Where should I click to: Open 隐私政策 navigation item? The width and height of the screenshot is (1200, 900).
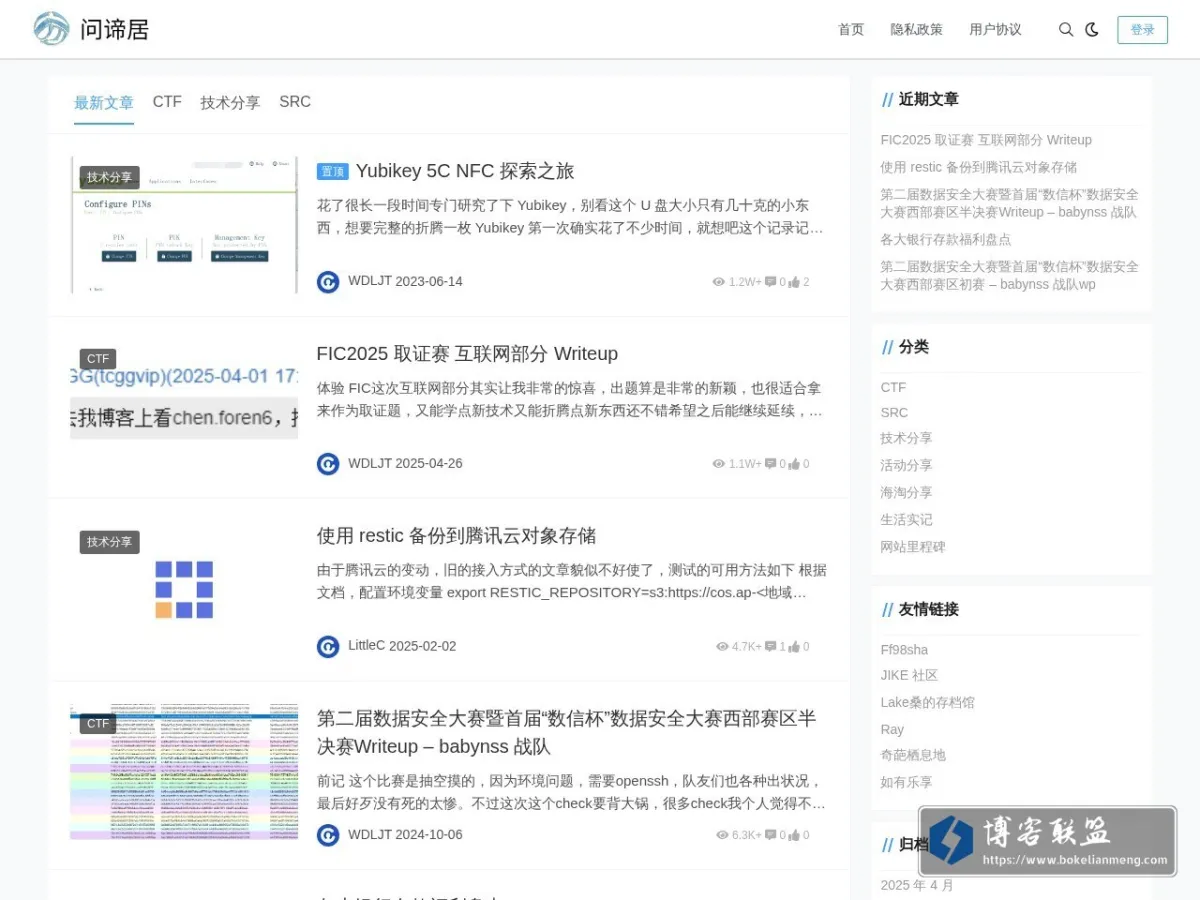tap(917, 30)
